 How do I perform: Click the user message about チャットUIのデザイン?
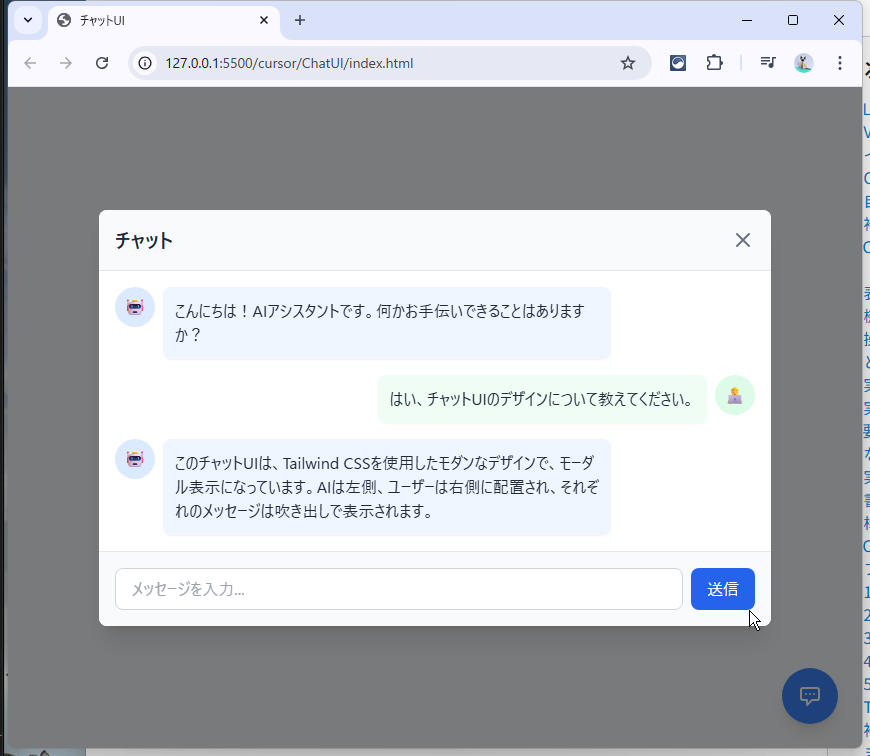542,400
